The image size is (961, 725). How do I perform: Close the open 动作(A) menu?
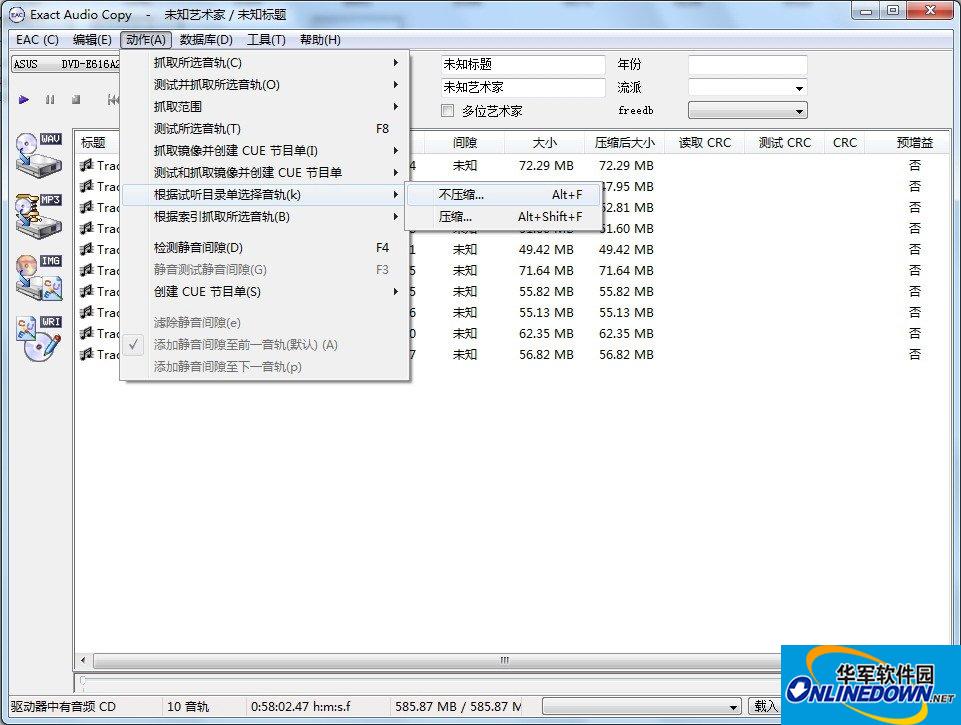pyautogui.click(x=146, y=40)
